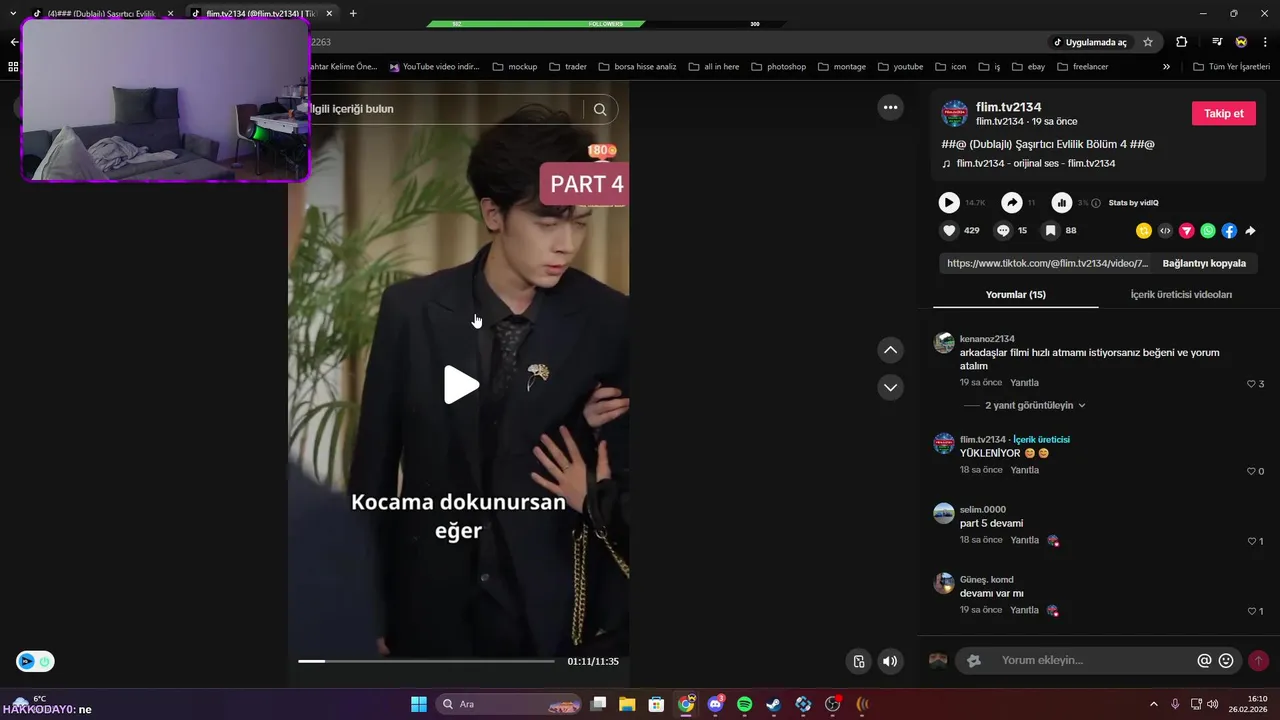The image size is (1280, 720).
Task: Open Spotify from the taskbar
Action: [744, 704]
